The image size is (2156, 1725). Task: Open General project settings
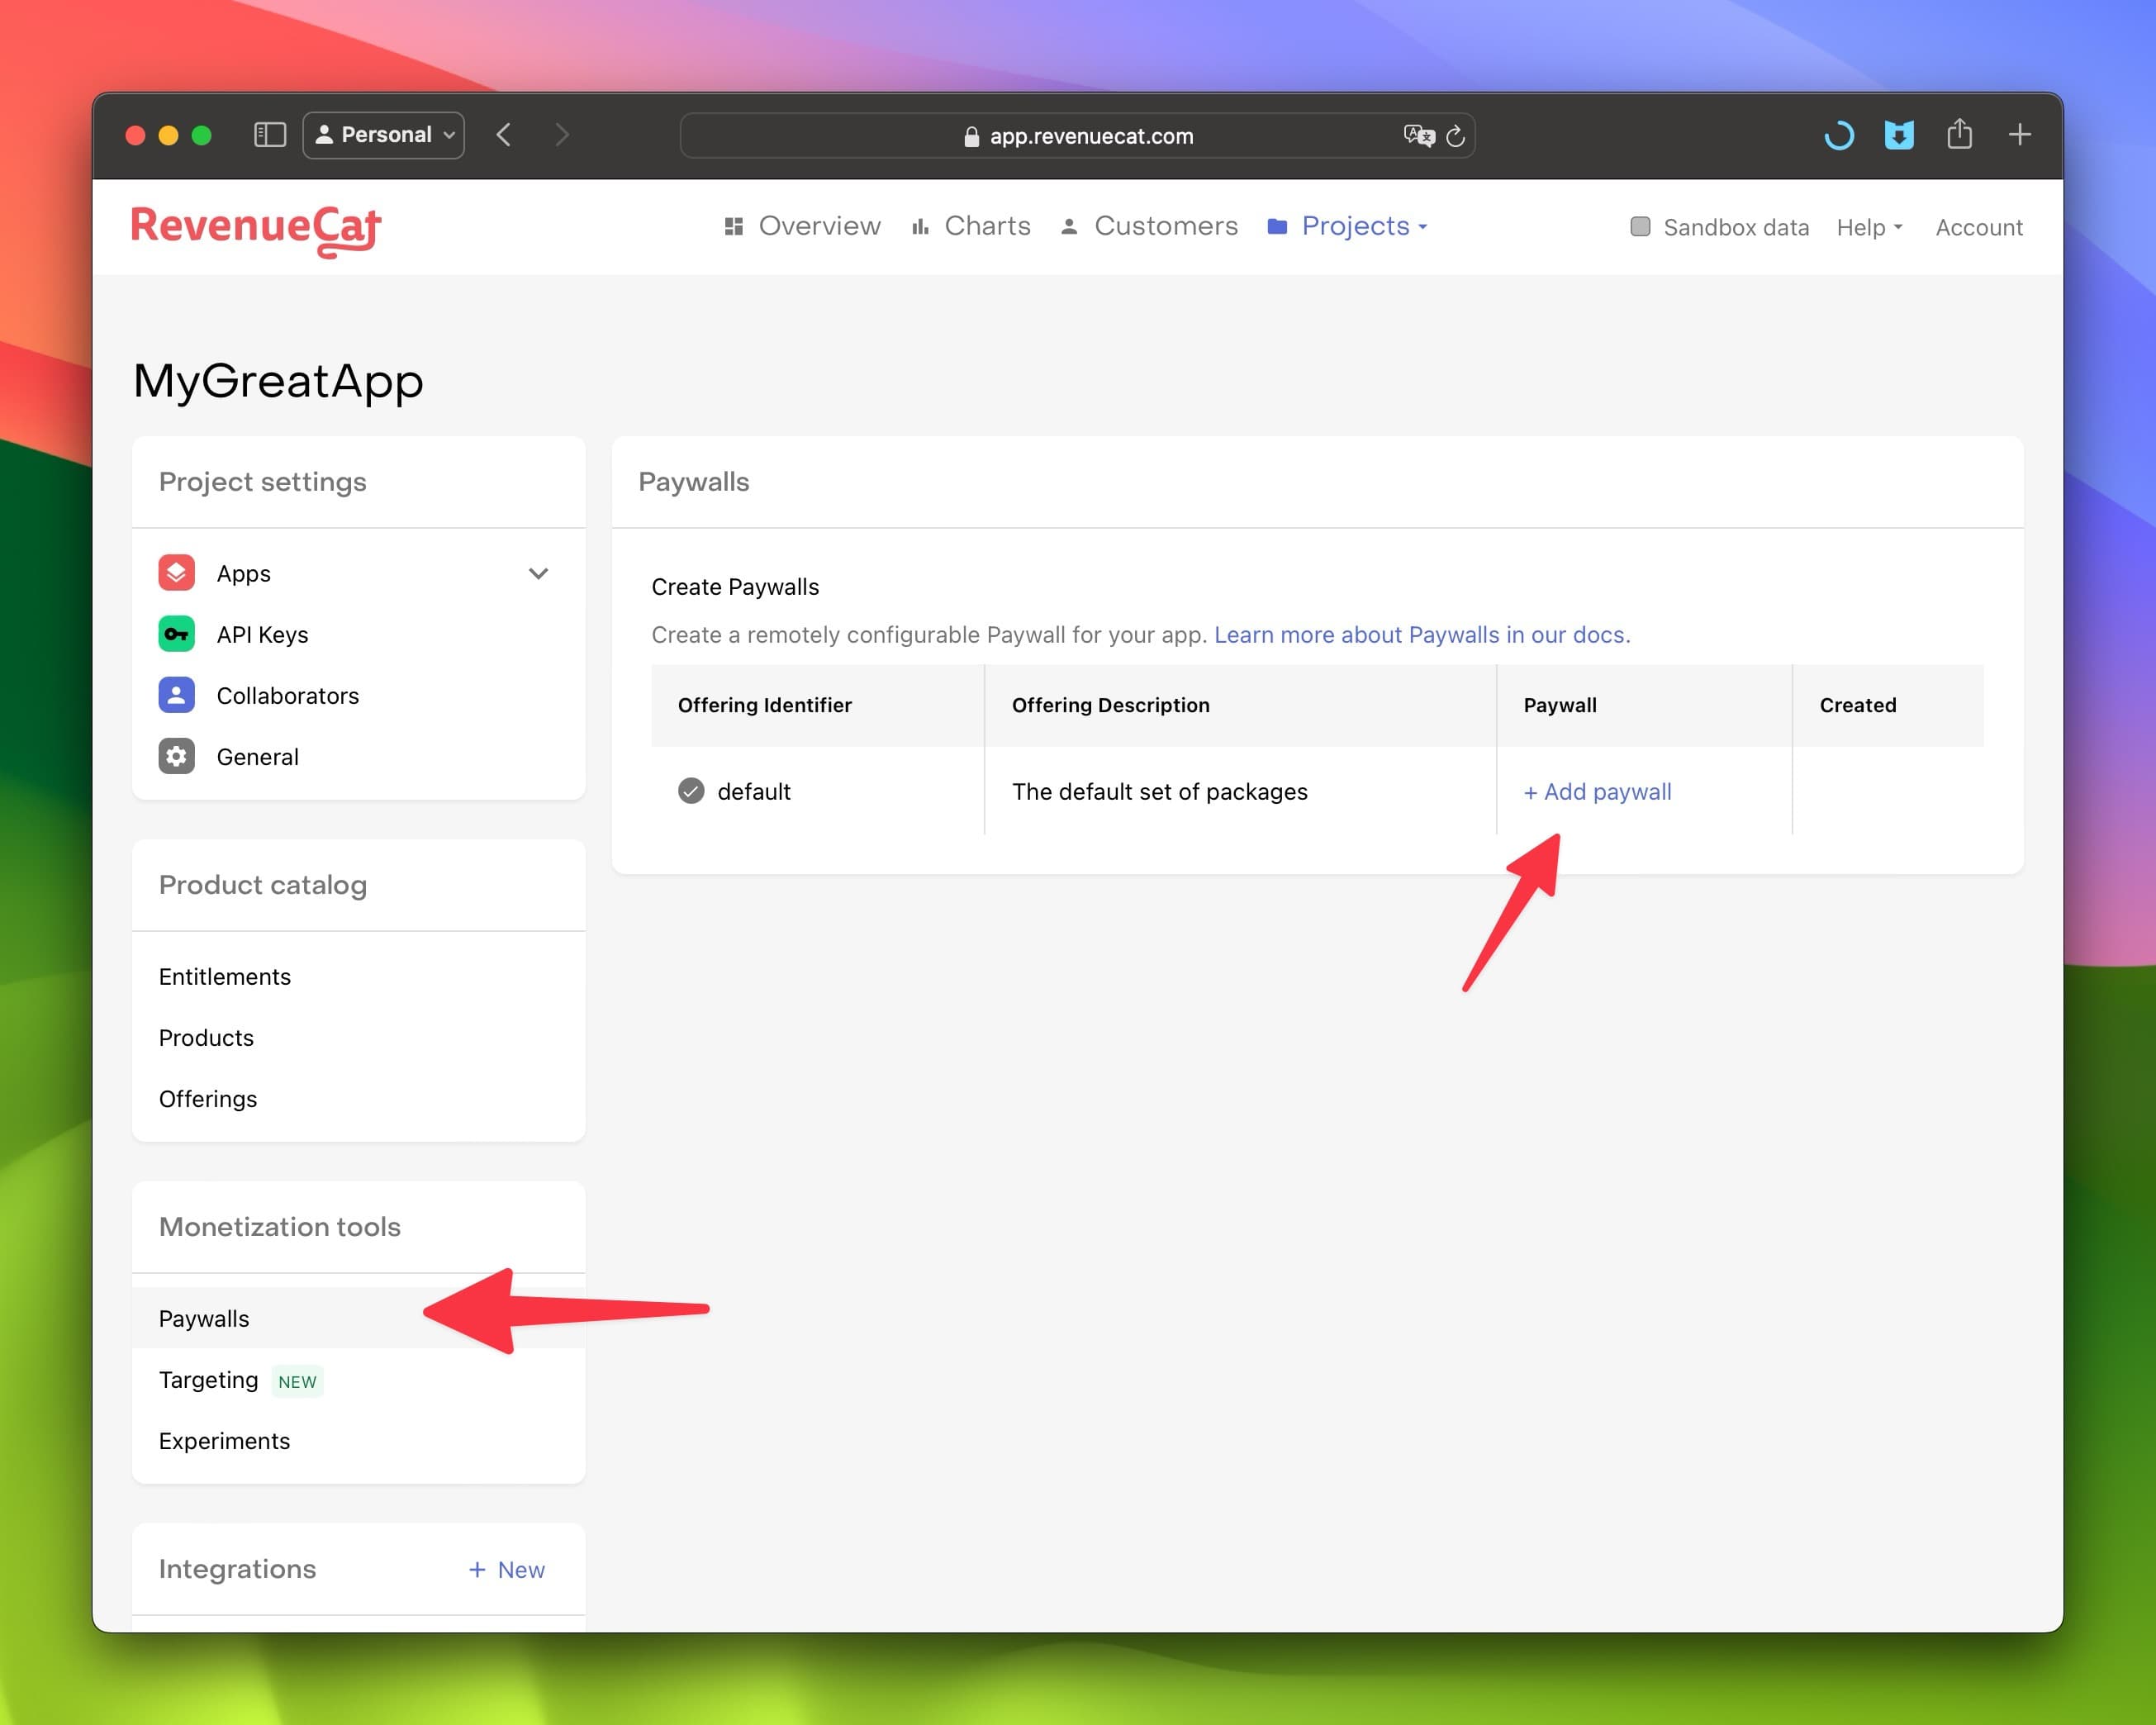point(358,756)
